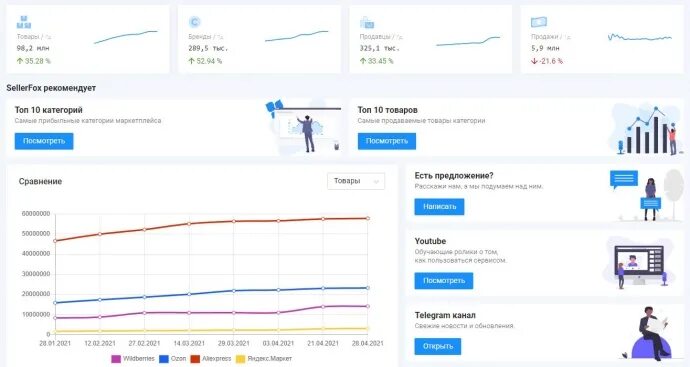Click the Telegram канал reader illustration
The width and height of the screenshot is (690, 367).
pos(651,333)
